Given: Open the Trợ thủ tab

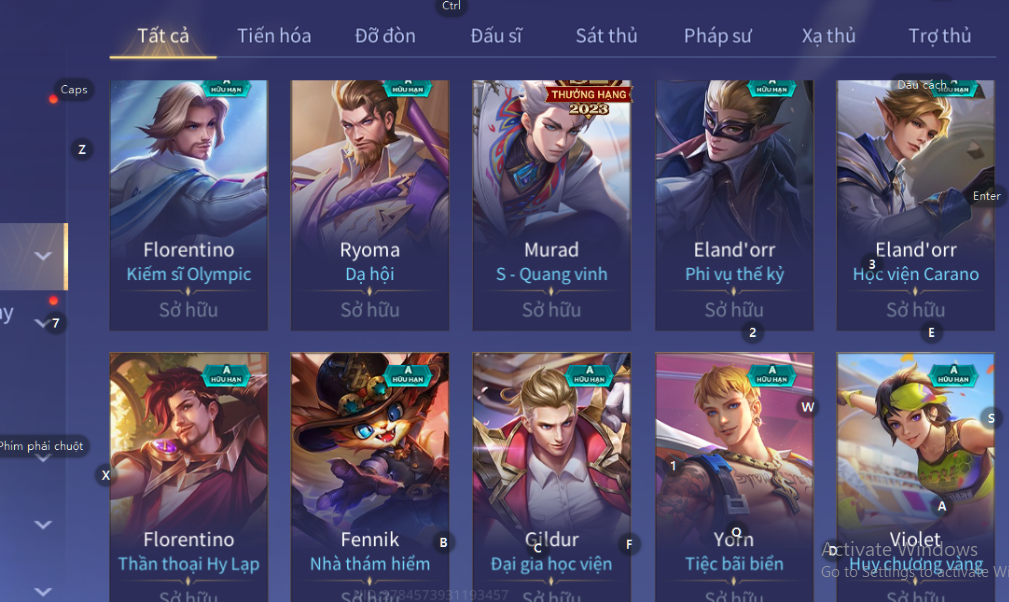Looking at the screenshot, I should pyautogui.click(x=940, y=35).
